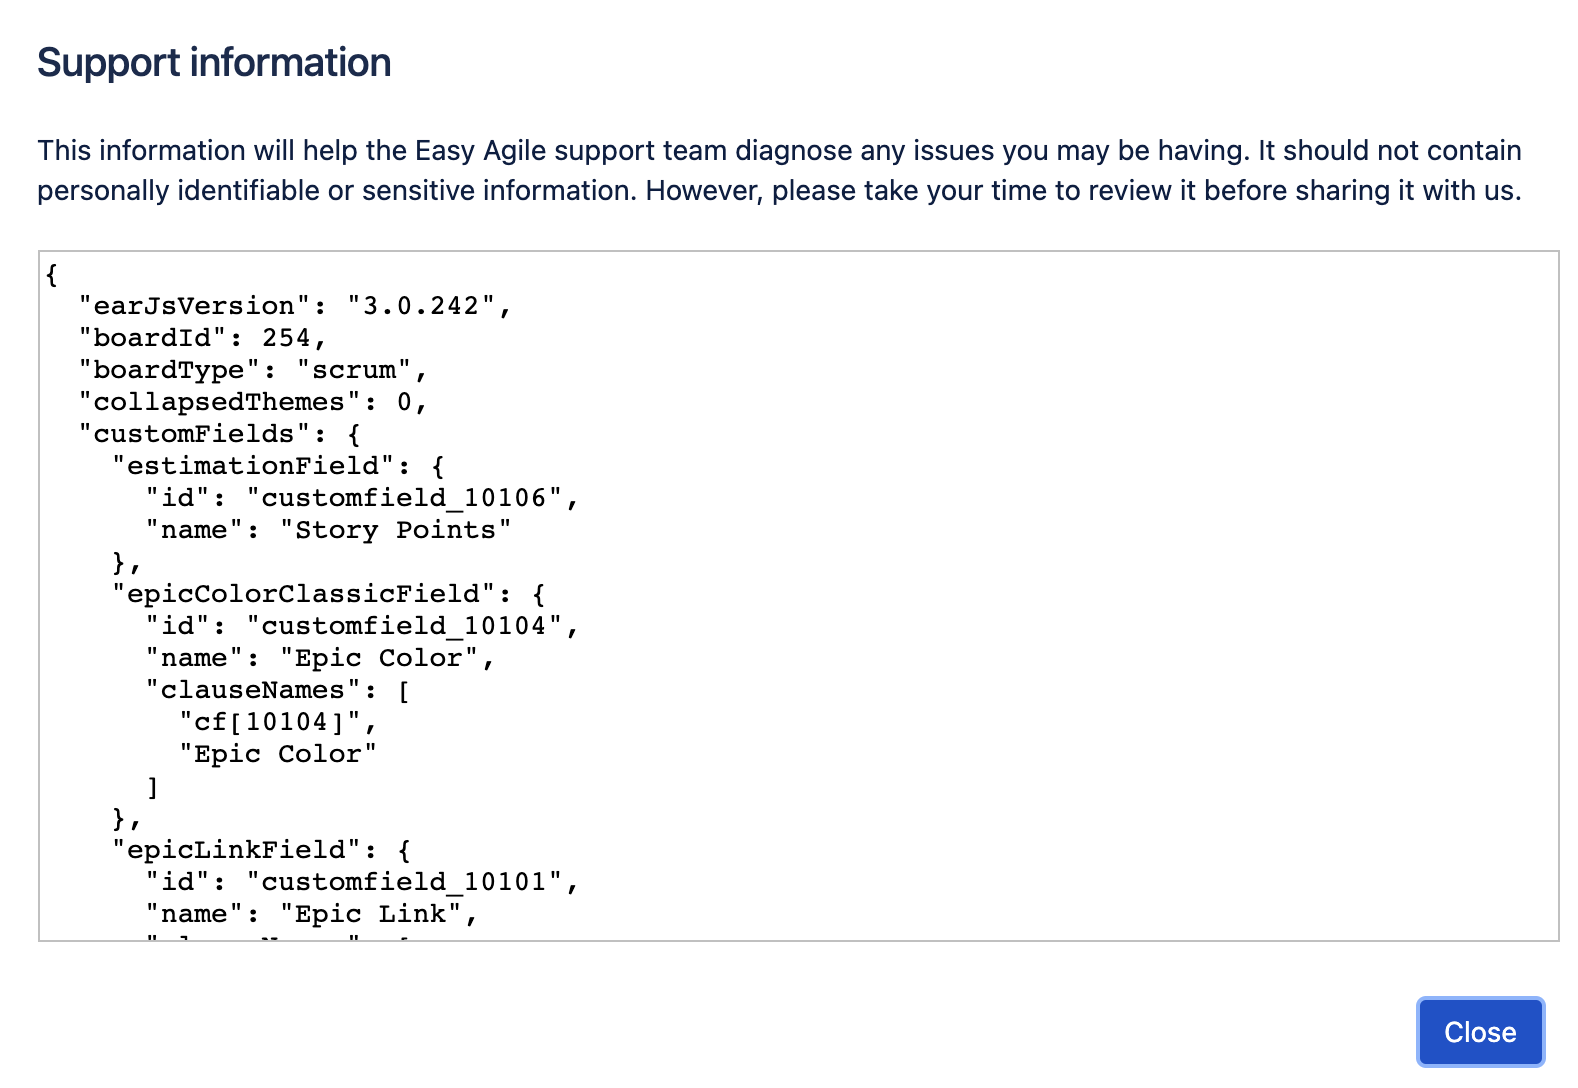Click the "Story Points" name value
This screenshot has height=1088, width=1578.
[x=396, y=530]
